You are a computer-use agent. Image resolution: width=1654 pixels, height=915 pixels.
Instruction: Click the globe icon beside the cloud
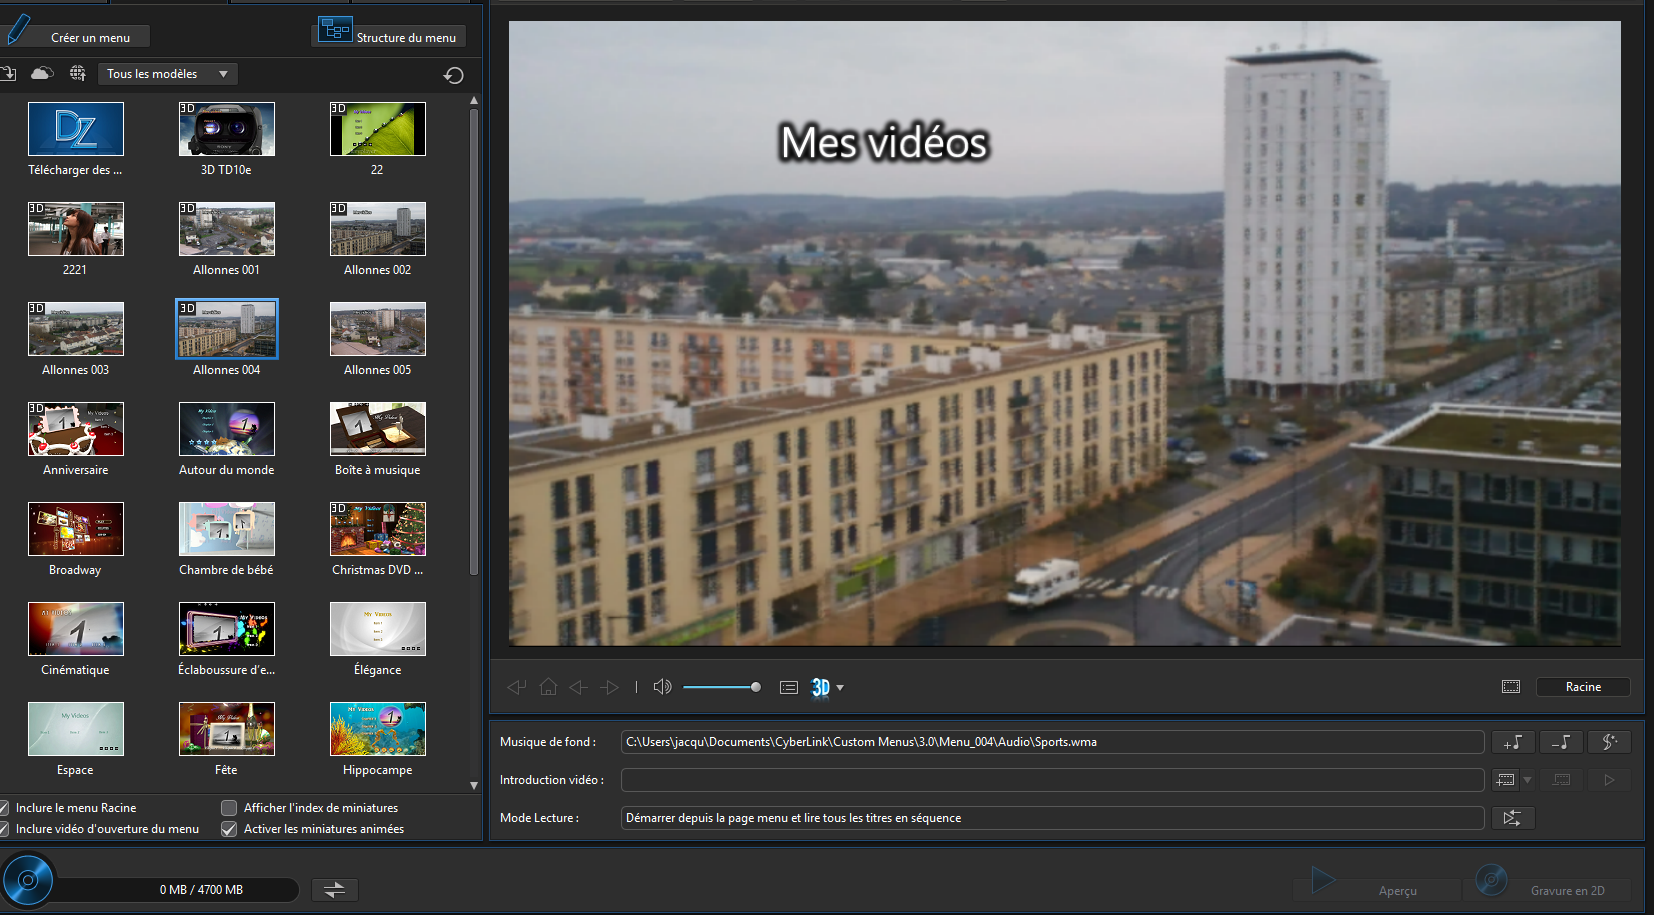77,73
